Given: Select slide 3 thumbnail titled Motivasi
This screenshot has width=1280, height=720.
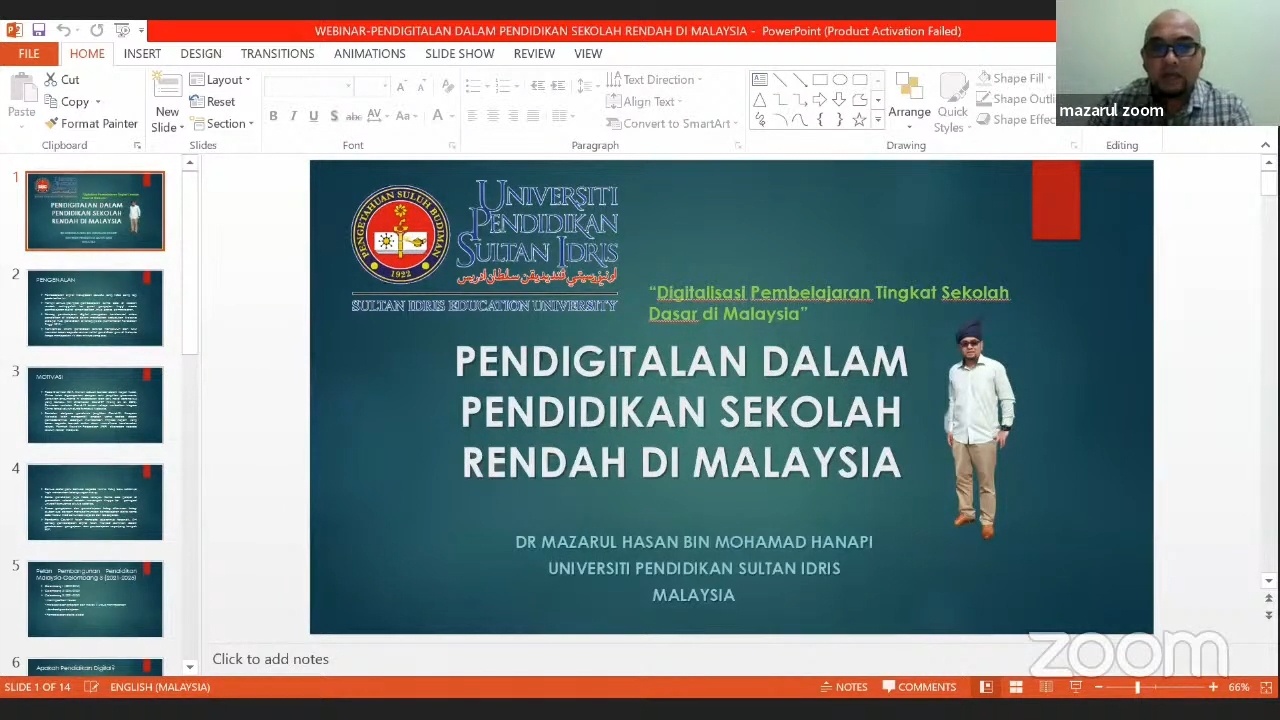Looking at the screenshot, I should 95,405.
